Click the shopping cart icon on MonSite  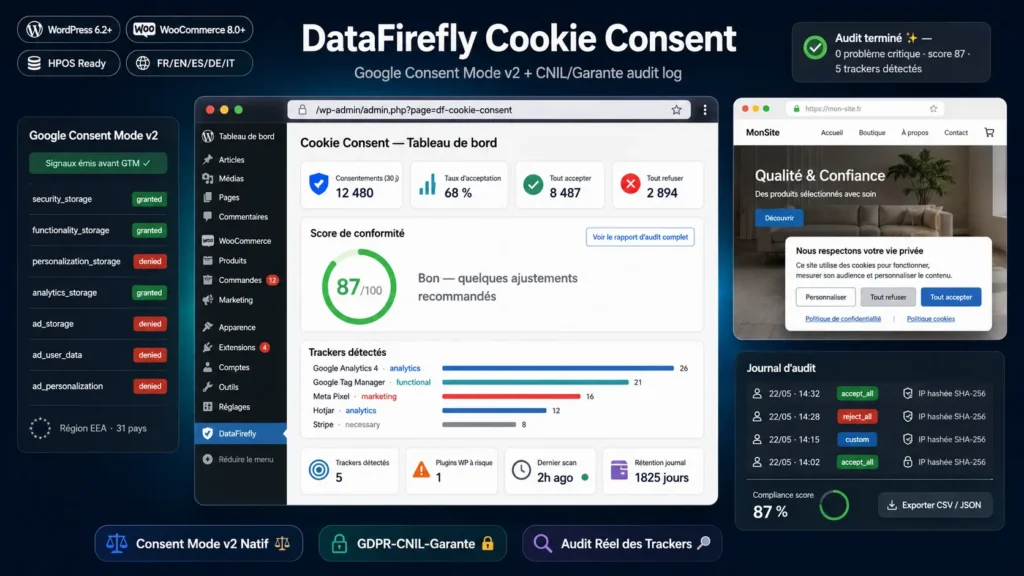coord(989,133)
